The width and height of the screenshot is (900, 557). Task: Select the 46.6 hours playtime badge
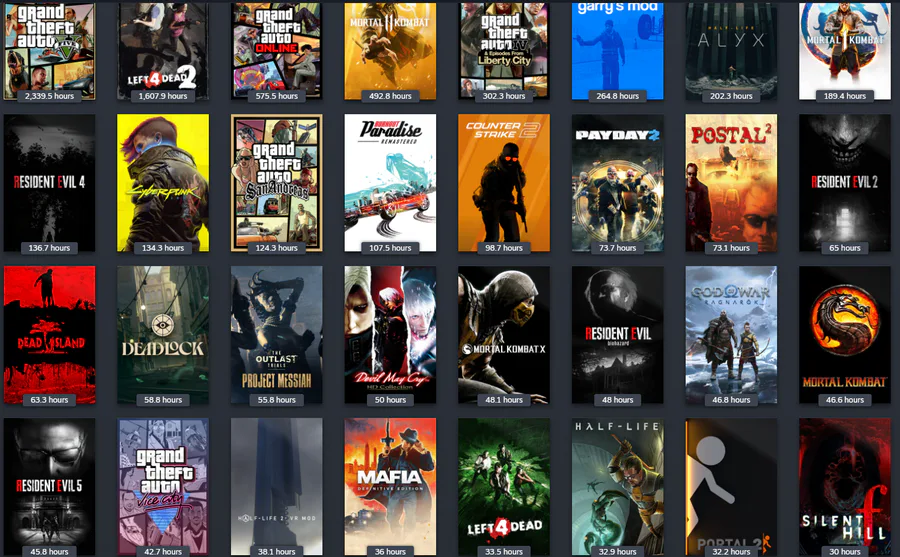(845, 400)
